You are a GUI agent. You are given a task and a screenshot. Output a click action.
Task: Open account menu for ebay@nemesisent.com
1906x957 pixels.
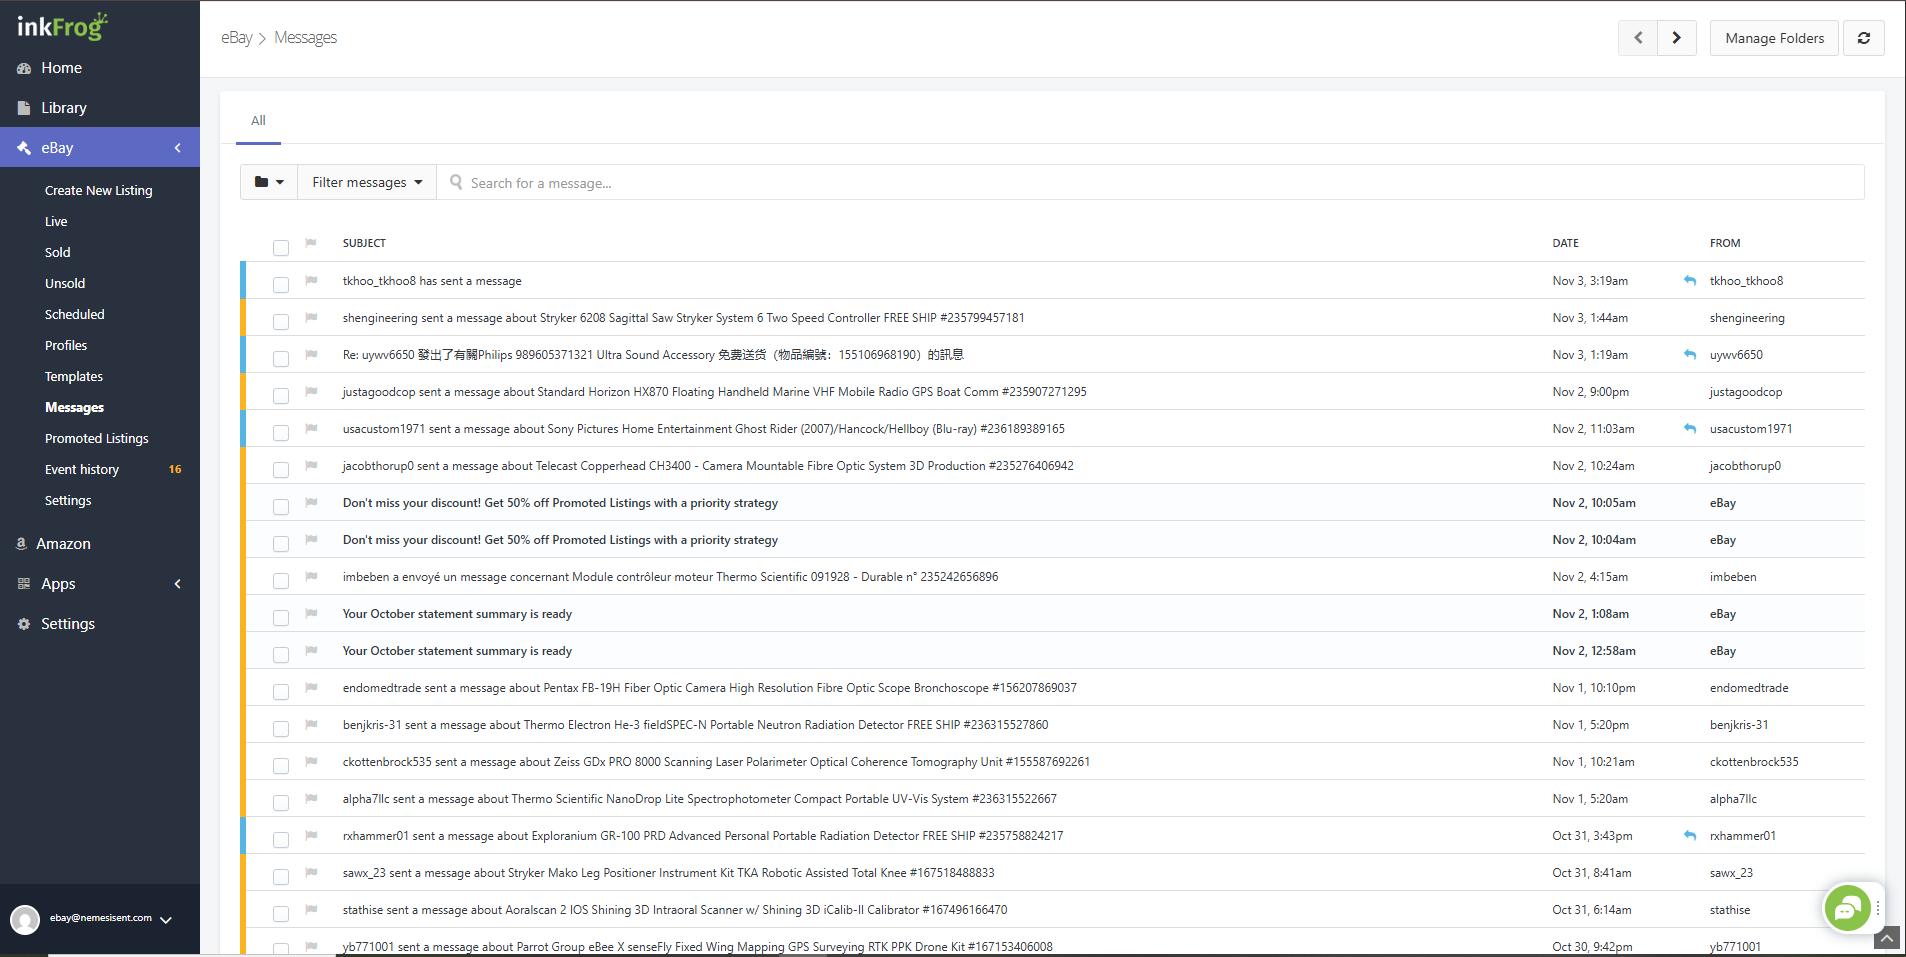click(x=111, y=919)
